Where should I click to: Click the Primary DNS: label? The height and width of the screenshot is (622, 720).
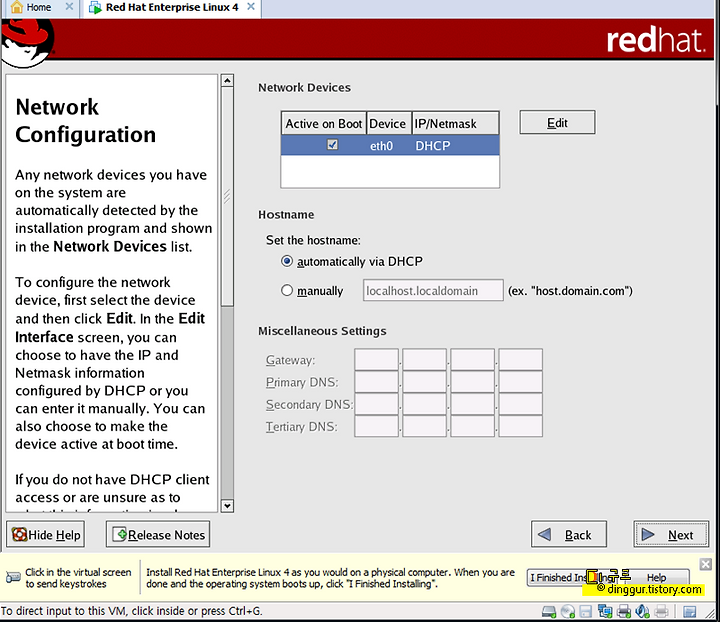point(302,382)
